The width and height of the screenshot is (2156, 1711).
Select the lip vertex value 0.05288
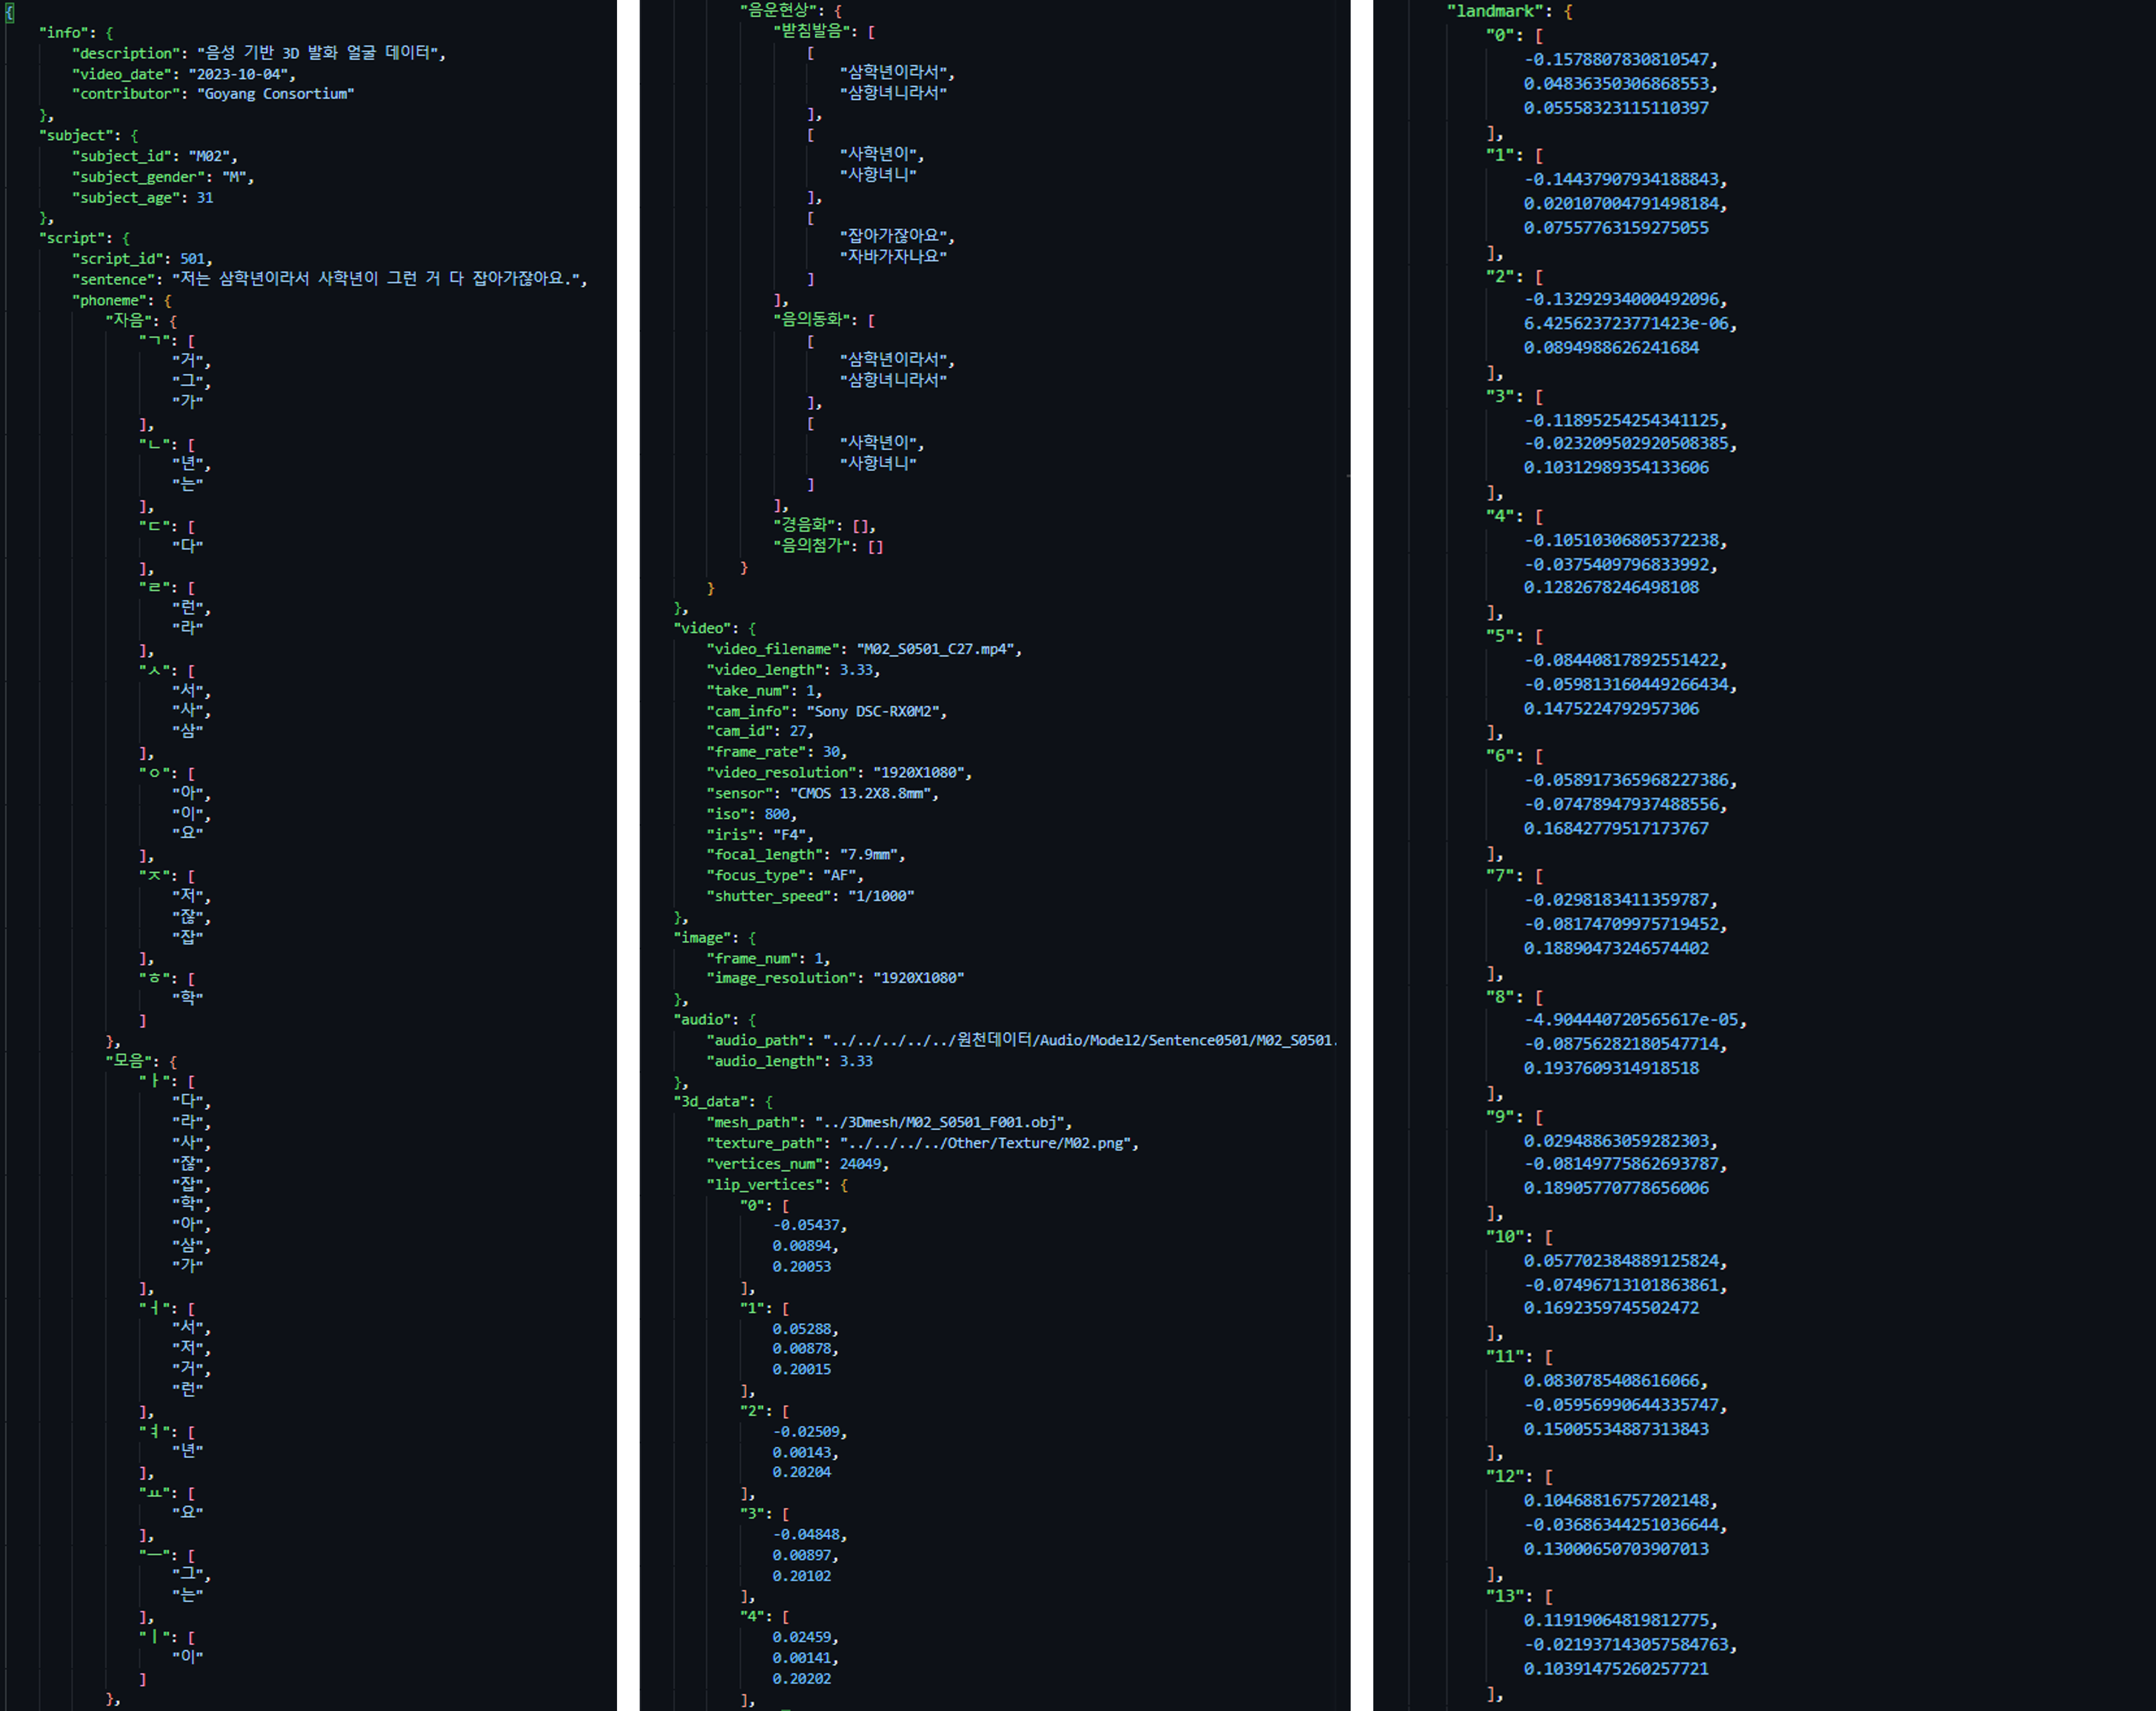coord(802,1329)
